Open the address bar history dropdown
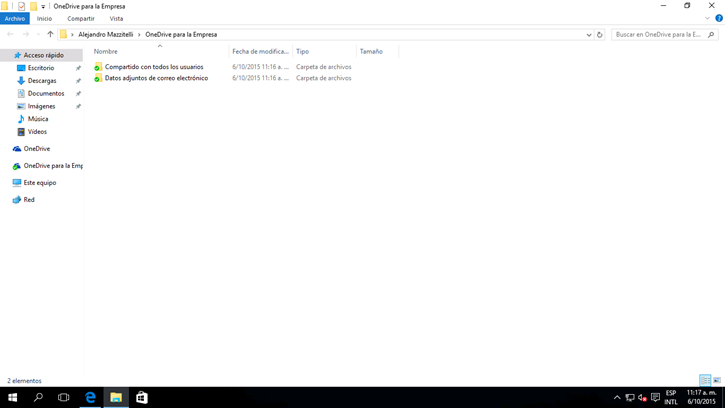 [x=588, y=34]
